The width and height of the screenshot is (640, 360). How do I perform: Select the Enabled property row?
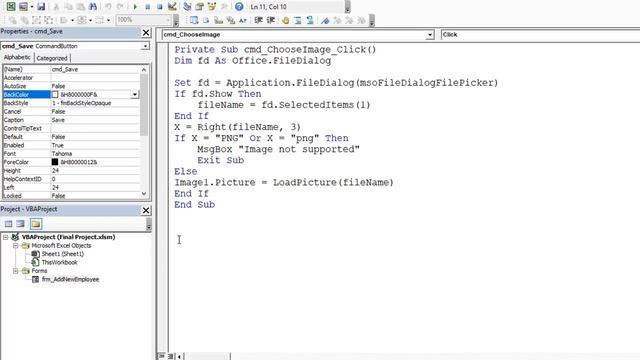71,145
